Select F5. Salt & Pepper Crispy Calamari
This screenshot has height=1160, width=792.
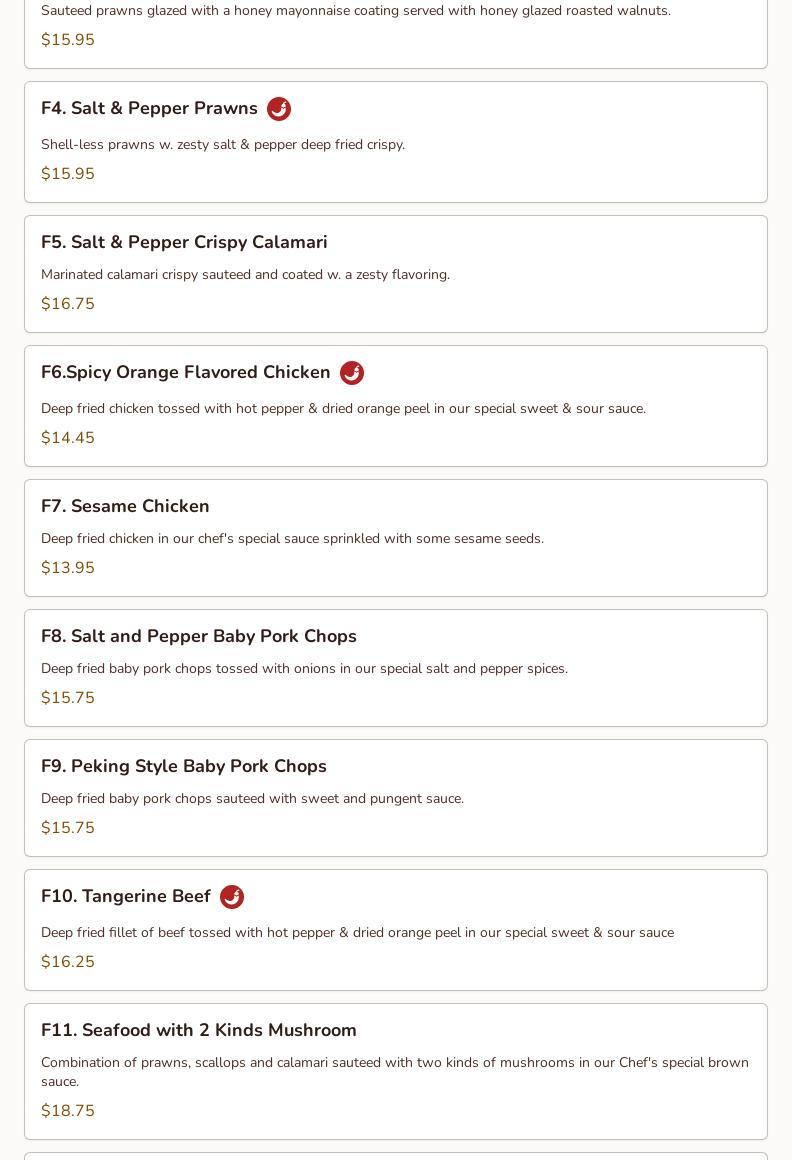184,242
